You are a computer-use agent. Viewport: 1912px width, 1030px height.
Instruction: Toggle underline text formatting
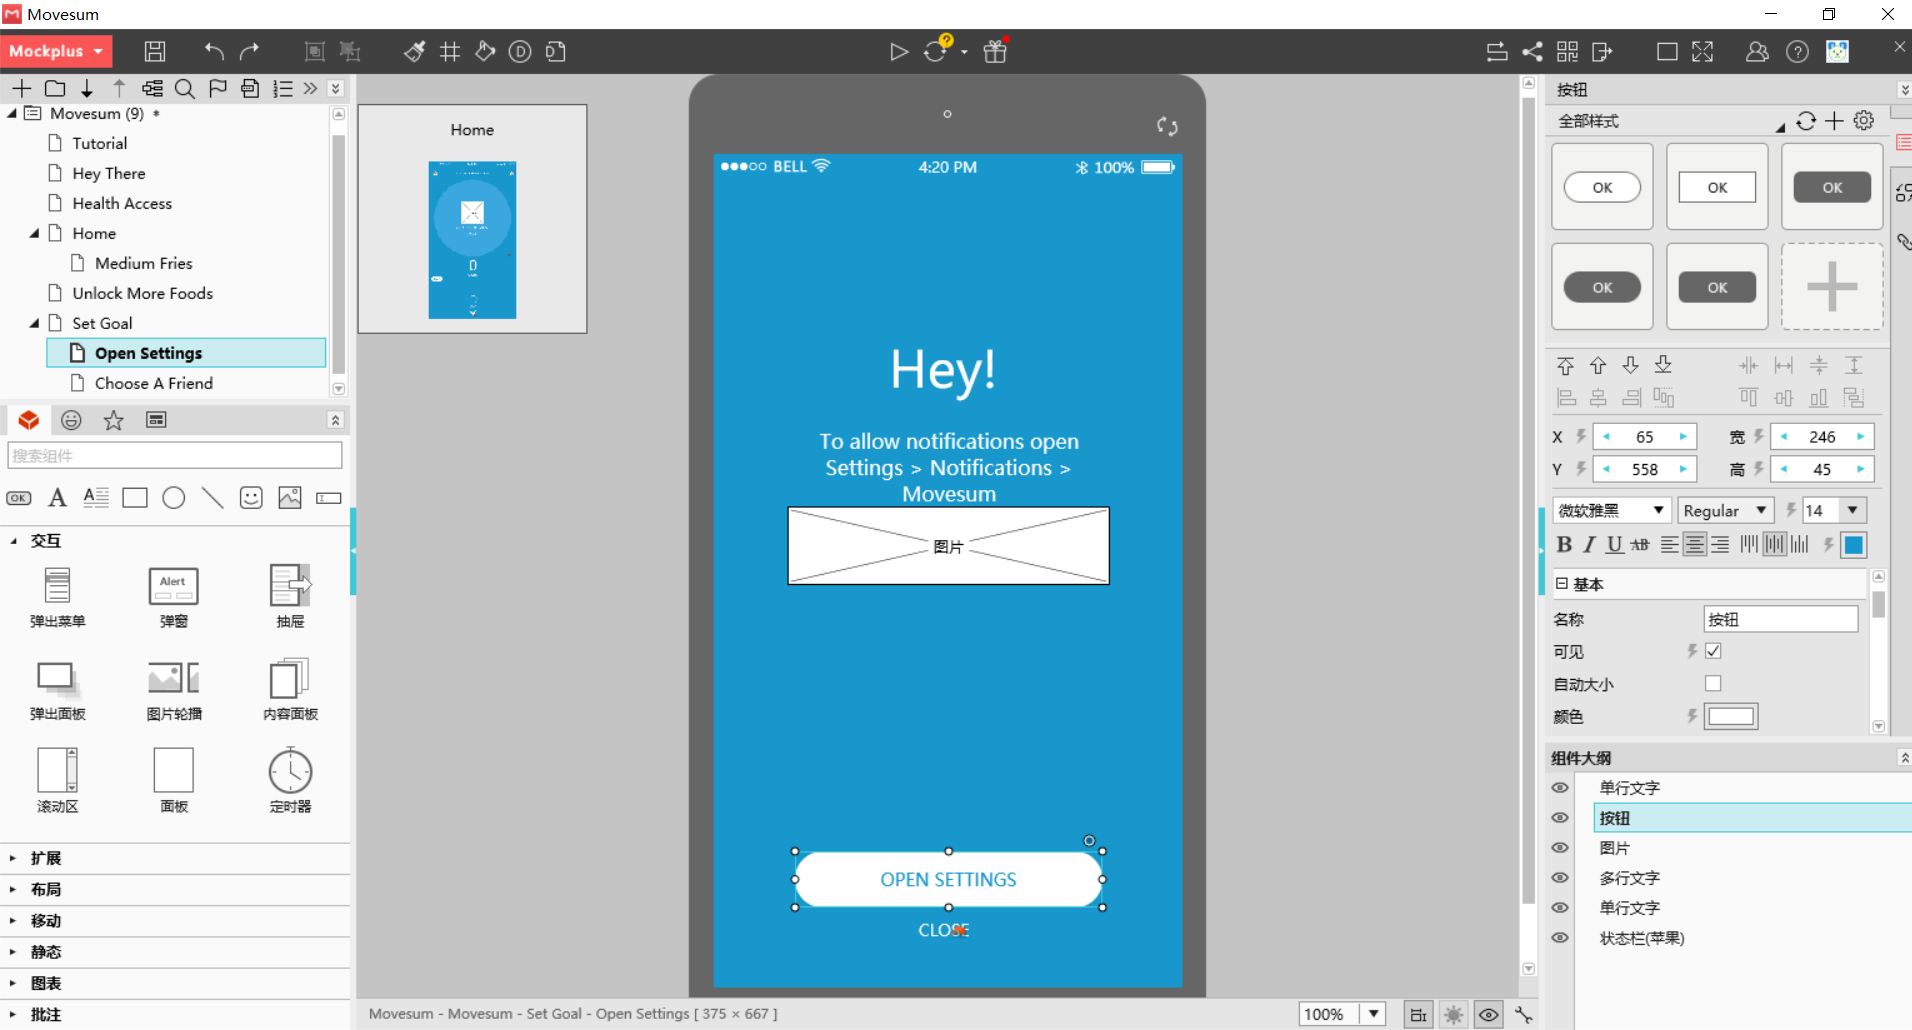point(1614,544)
